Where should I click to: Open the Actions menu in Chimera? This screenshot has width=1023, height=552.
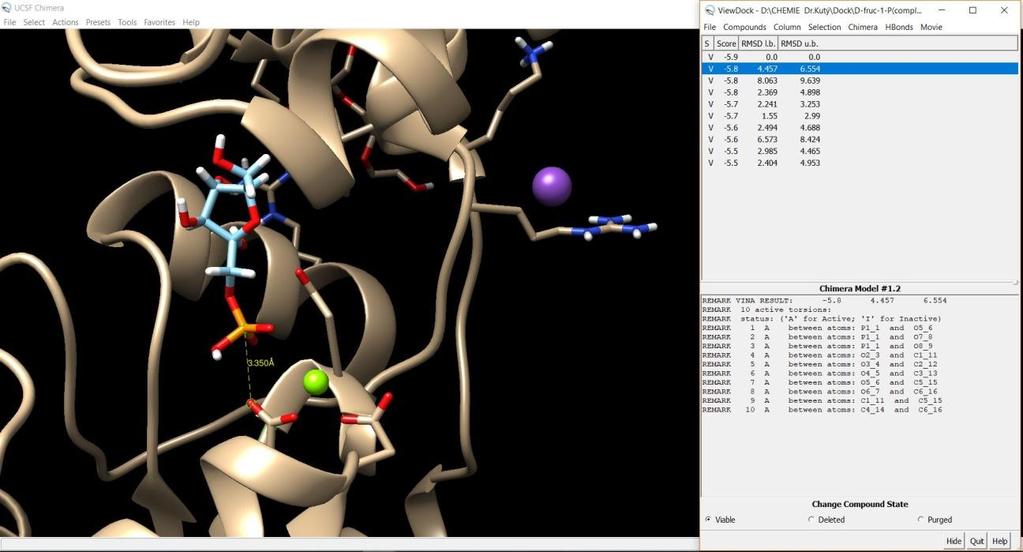65,22
